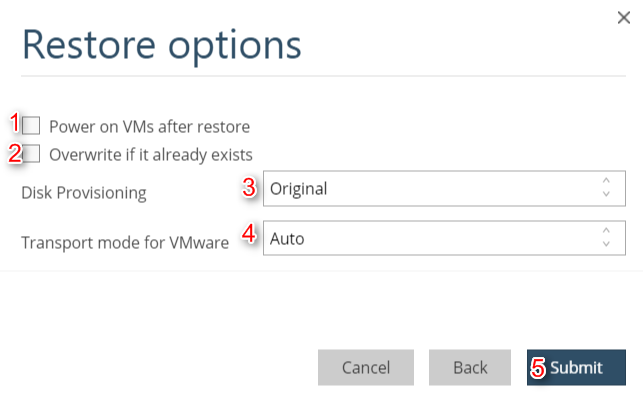Click up arrow in Disk Provisioning selector
Screen dimensions: 643x402
click(606, 181)
